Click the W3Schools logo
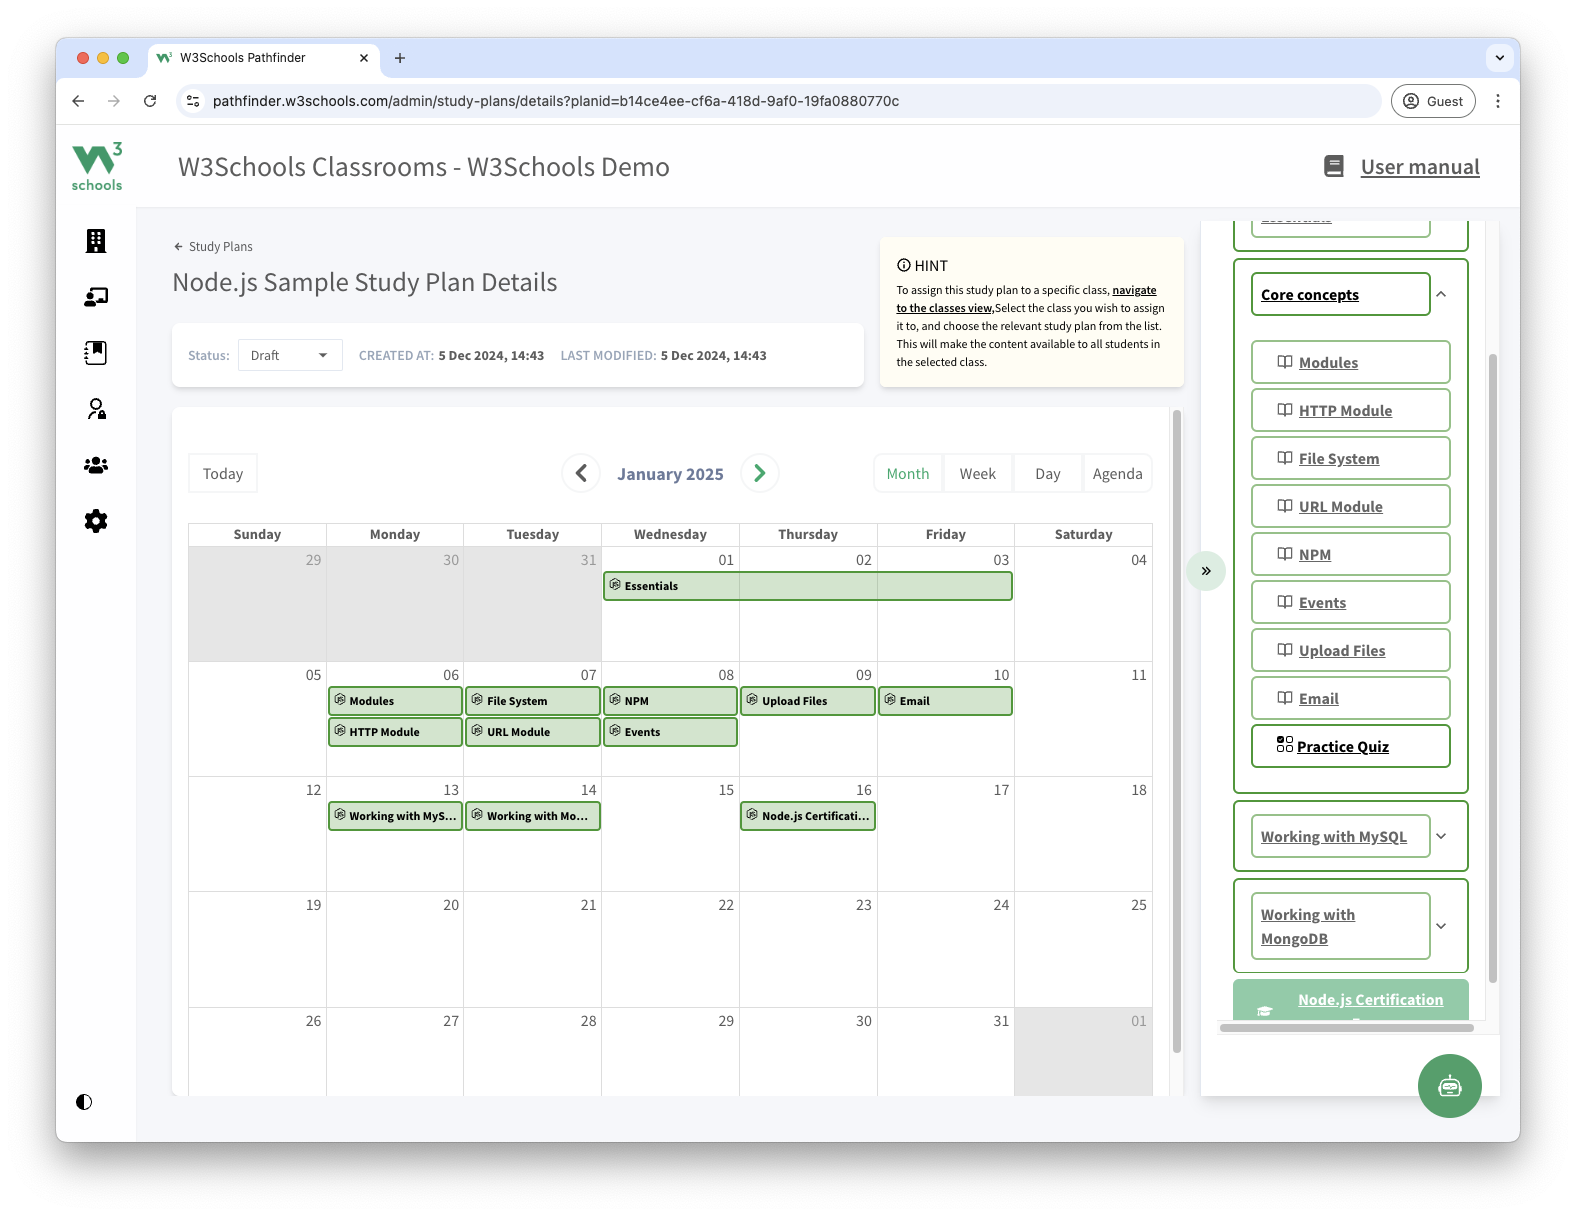 [97, 166]
